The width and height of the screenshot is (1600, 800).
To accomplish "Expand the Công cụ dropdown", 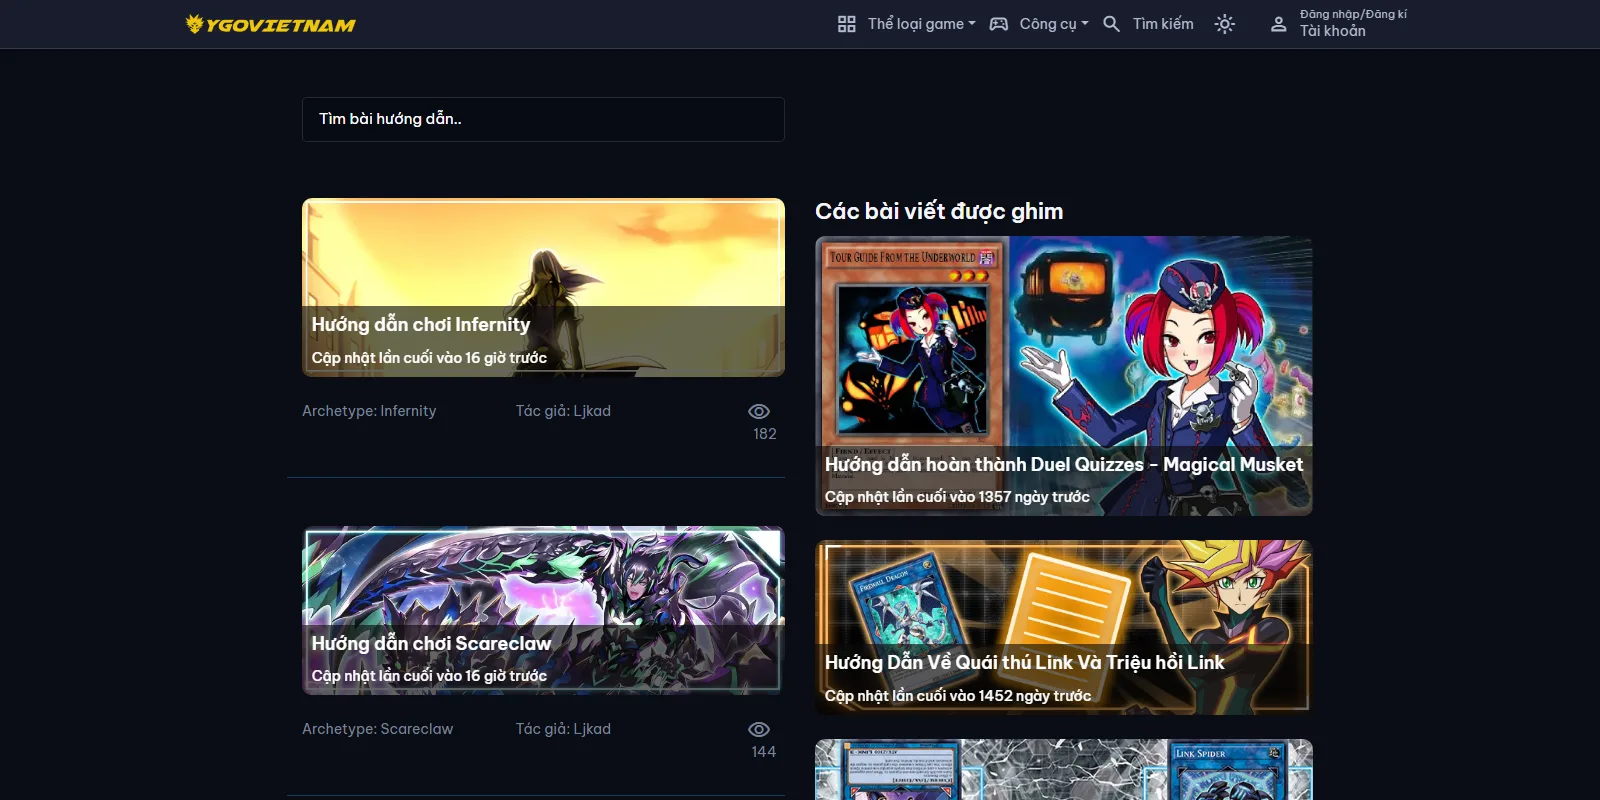I will coord(1054,24).
